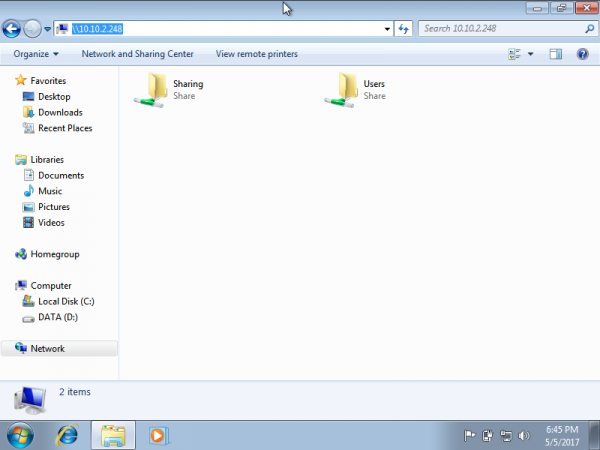Click the Recent Places icon
The height and width of the screenshot is (450, 600).
tap(28, 128)
